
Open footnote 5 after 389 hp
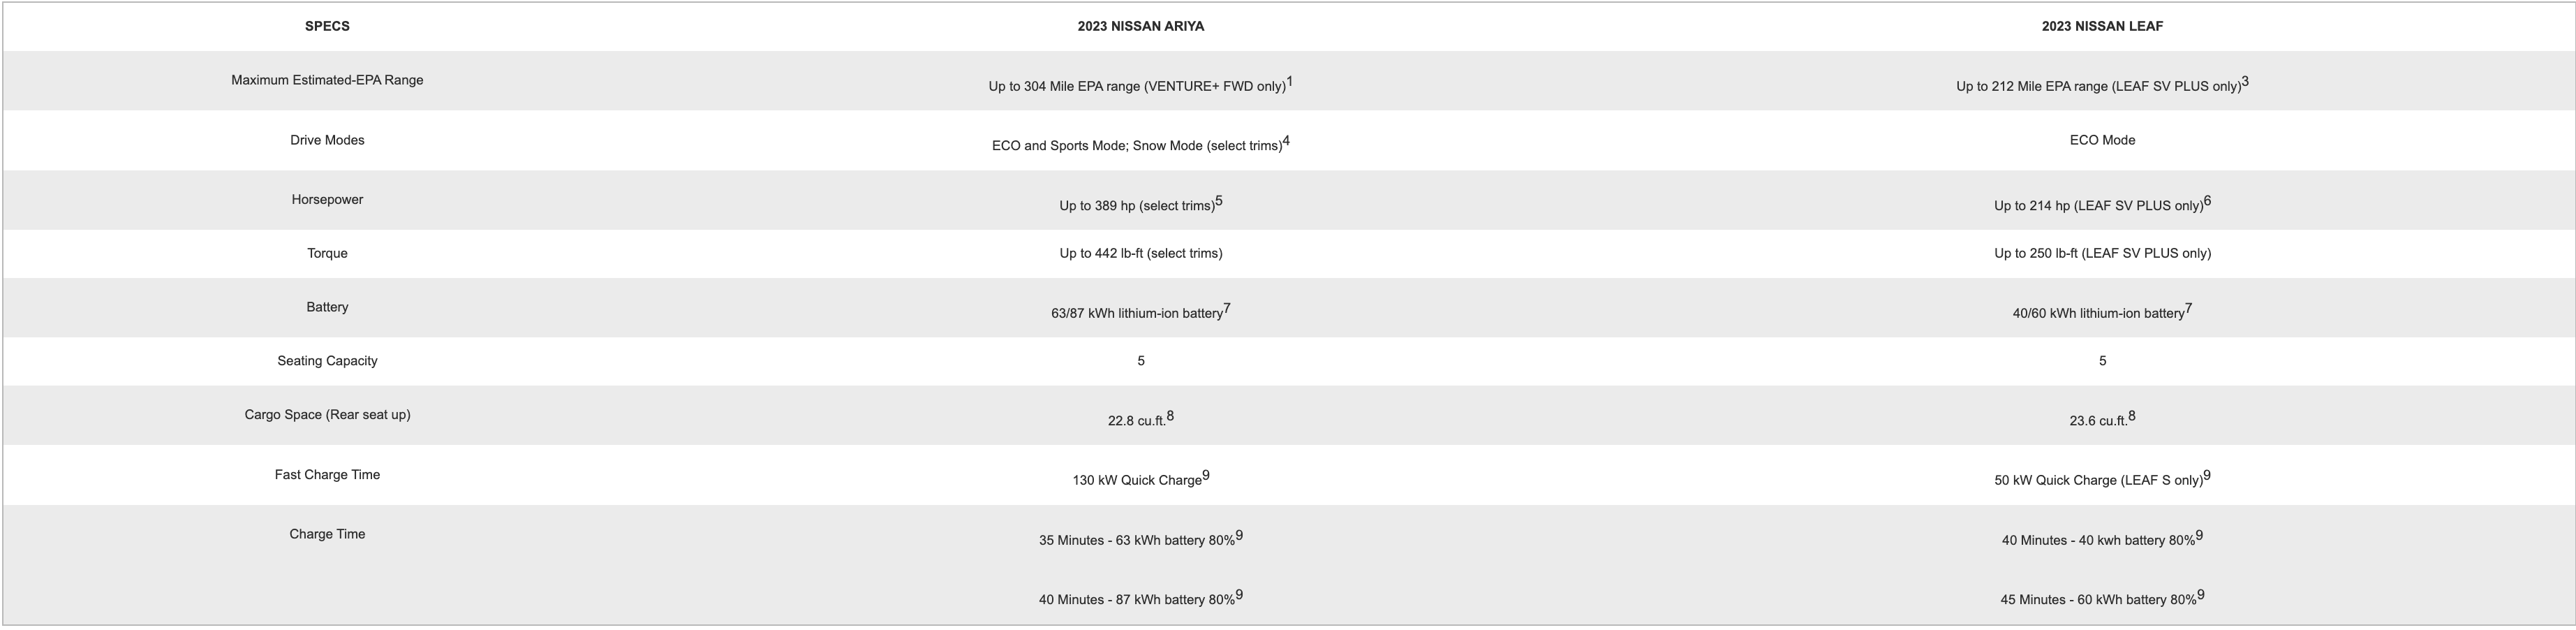(1218, 201)
